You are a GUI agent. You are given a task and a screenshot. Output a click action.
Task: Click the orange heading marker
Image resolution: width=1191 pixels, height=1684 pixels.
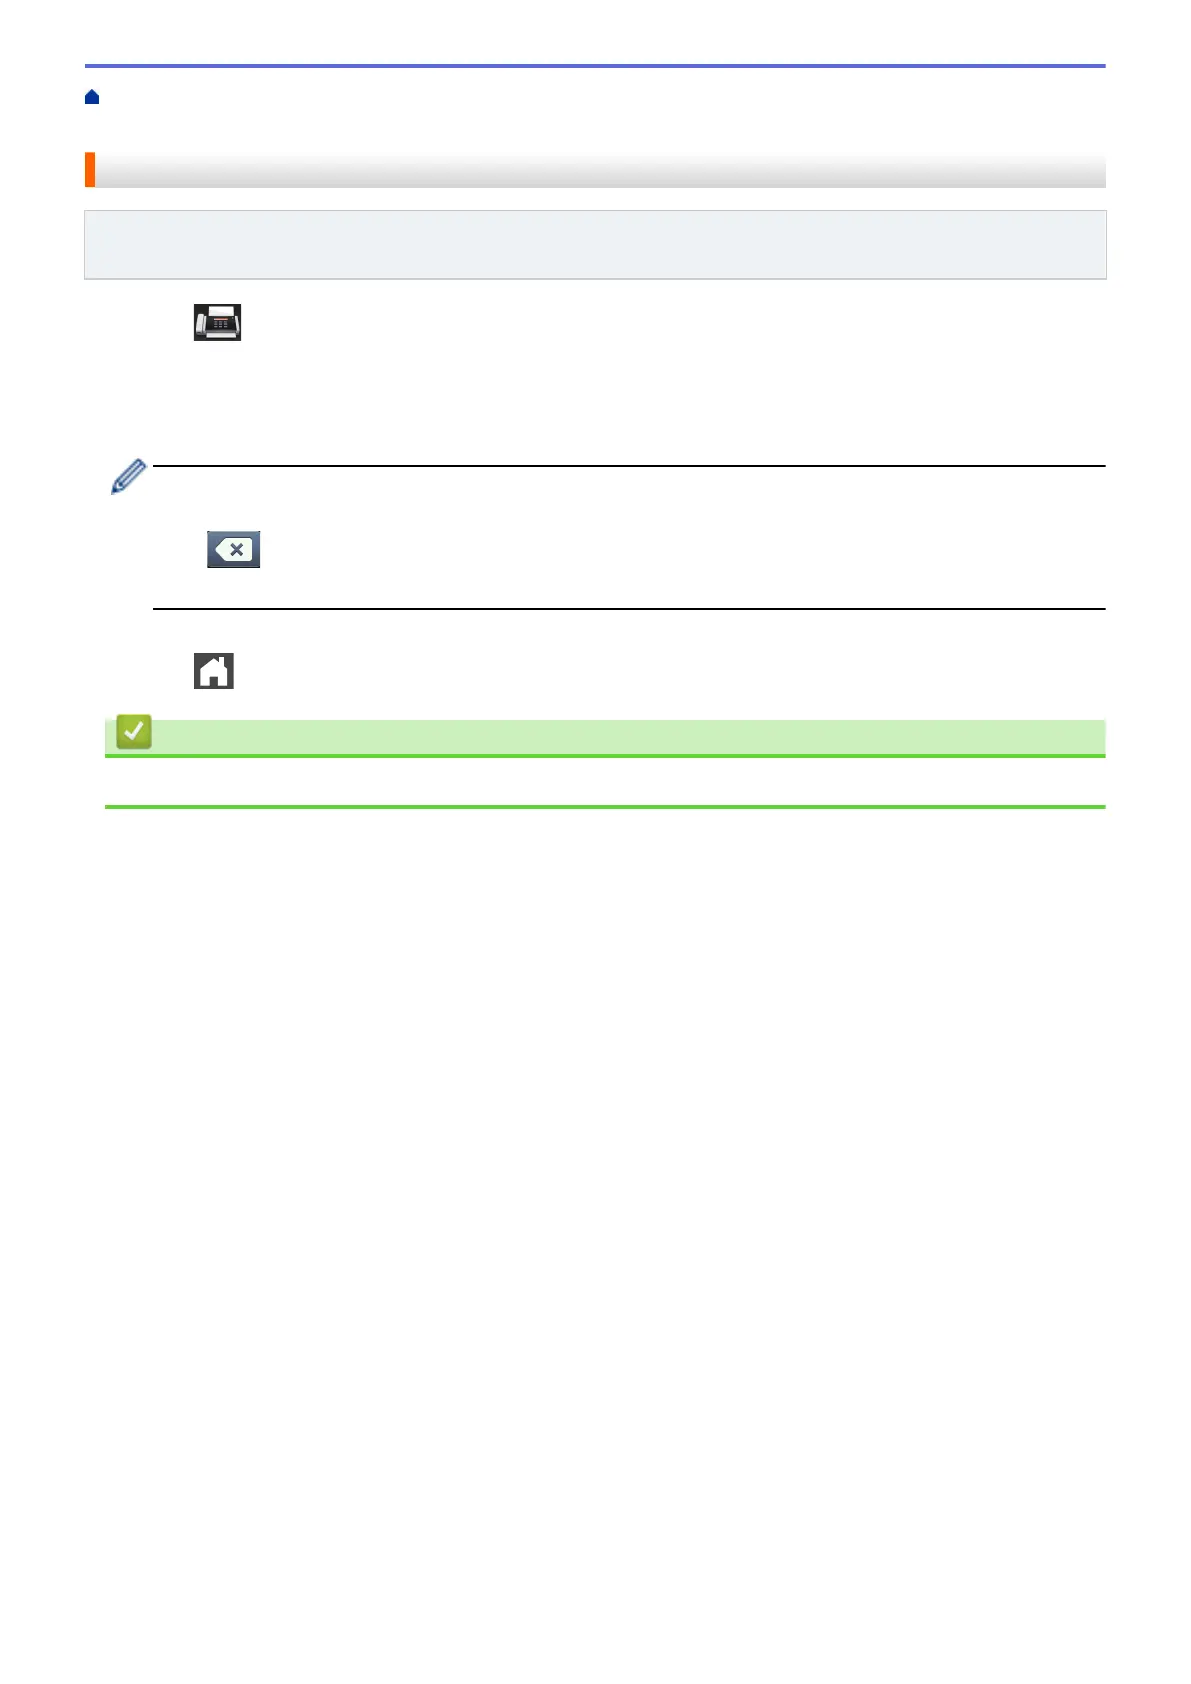[x=90, y=170]
